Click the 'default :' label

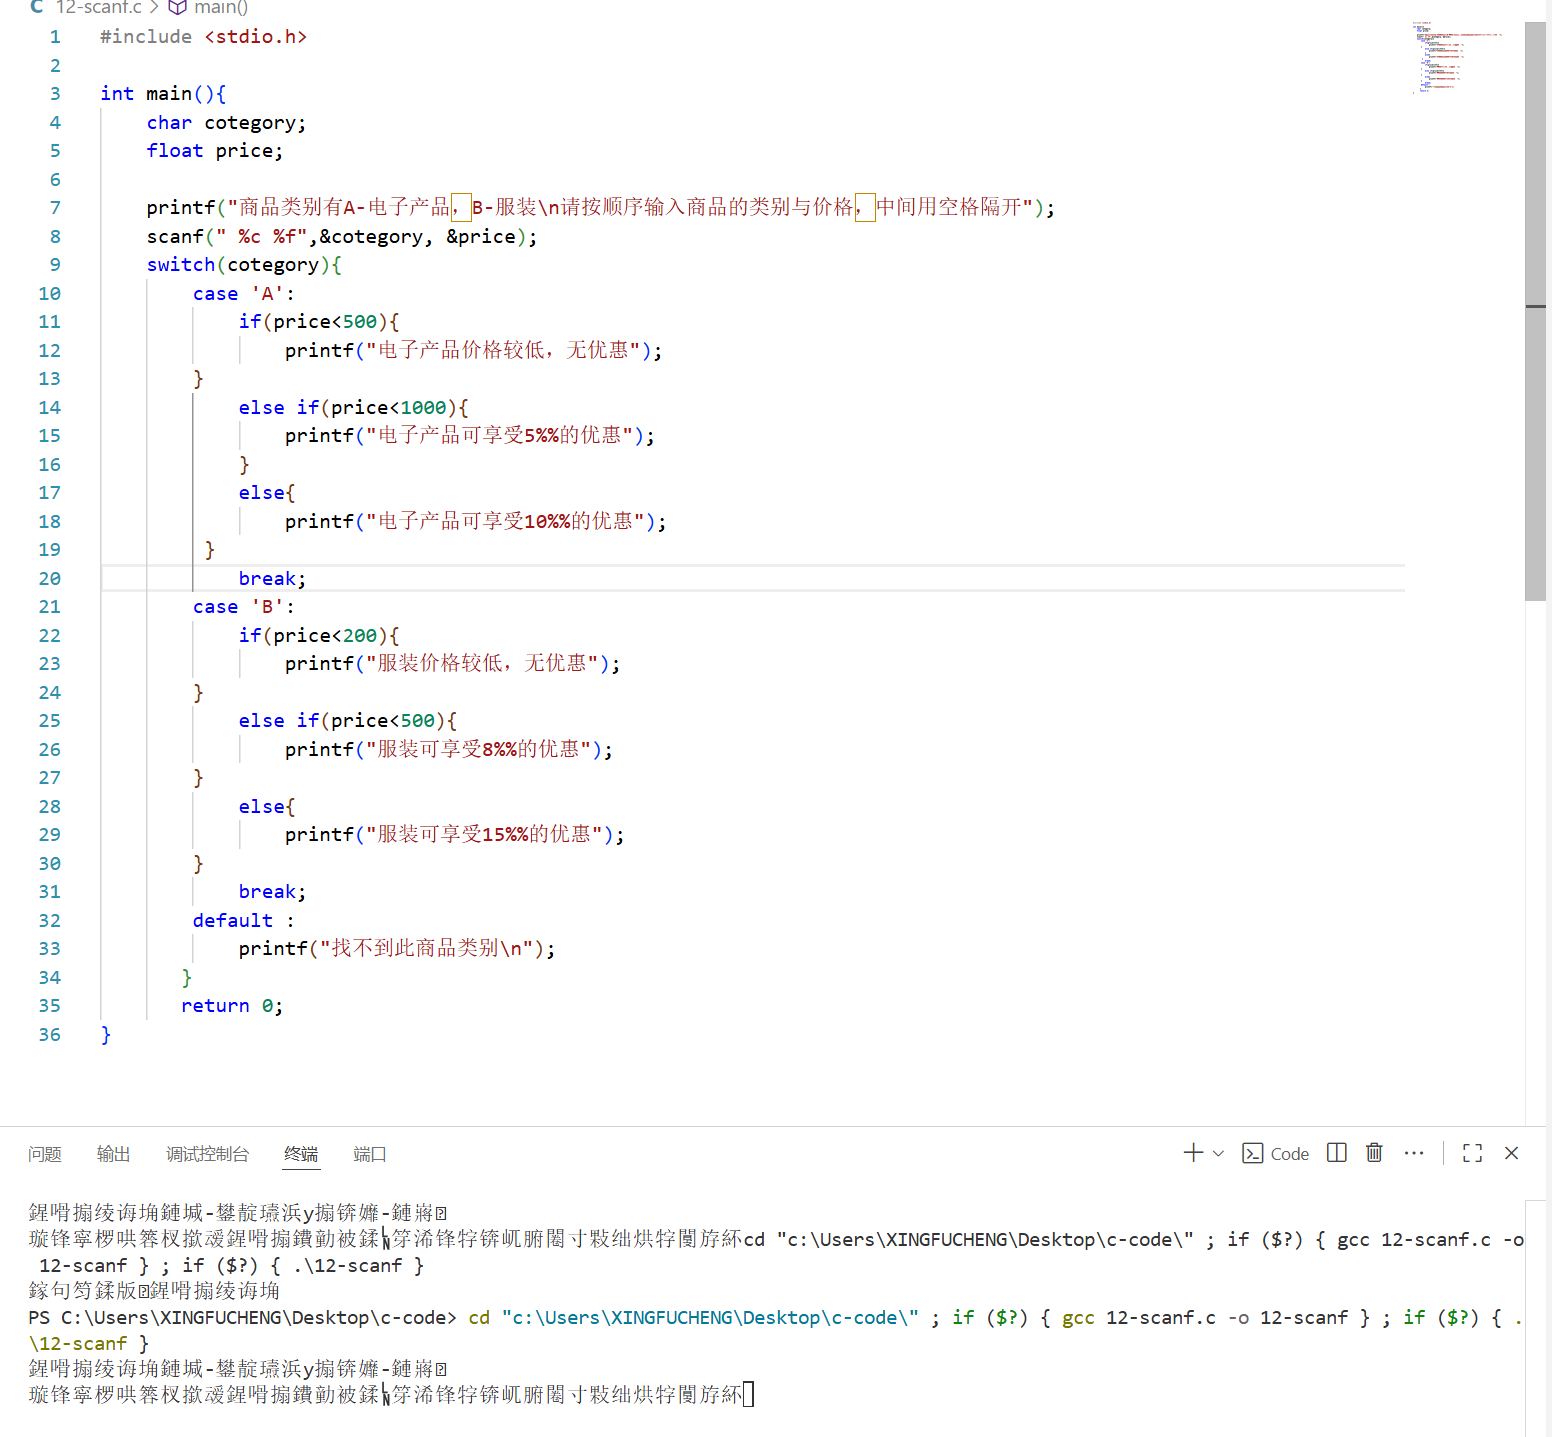click(x=244, y=920)
